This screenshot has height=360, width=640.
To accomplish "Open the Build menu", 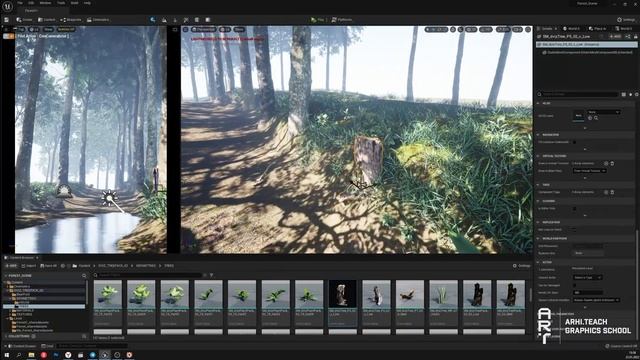I will coord(74,3).
